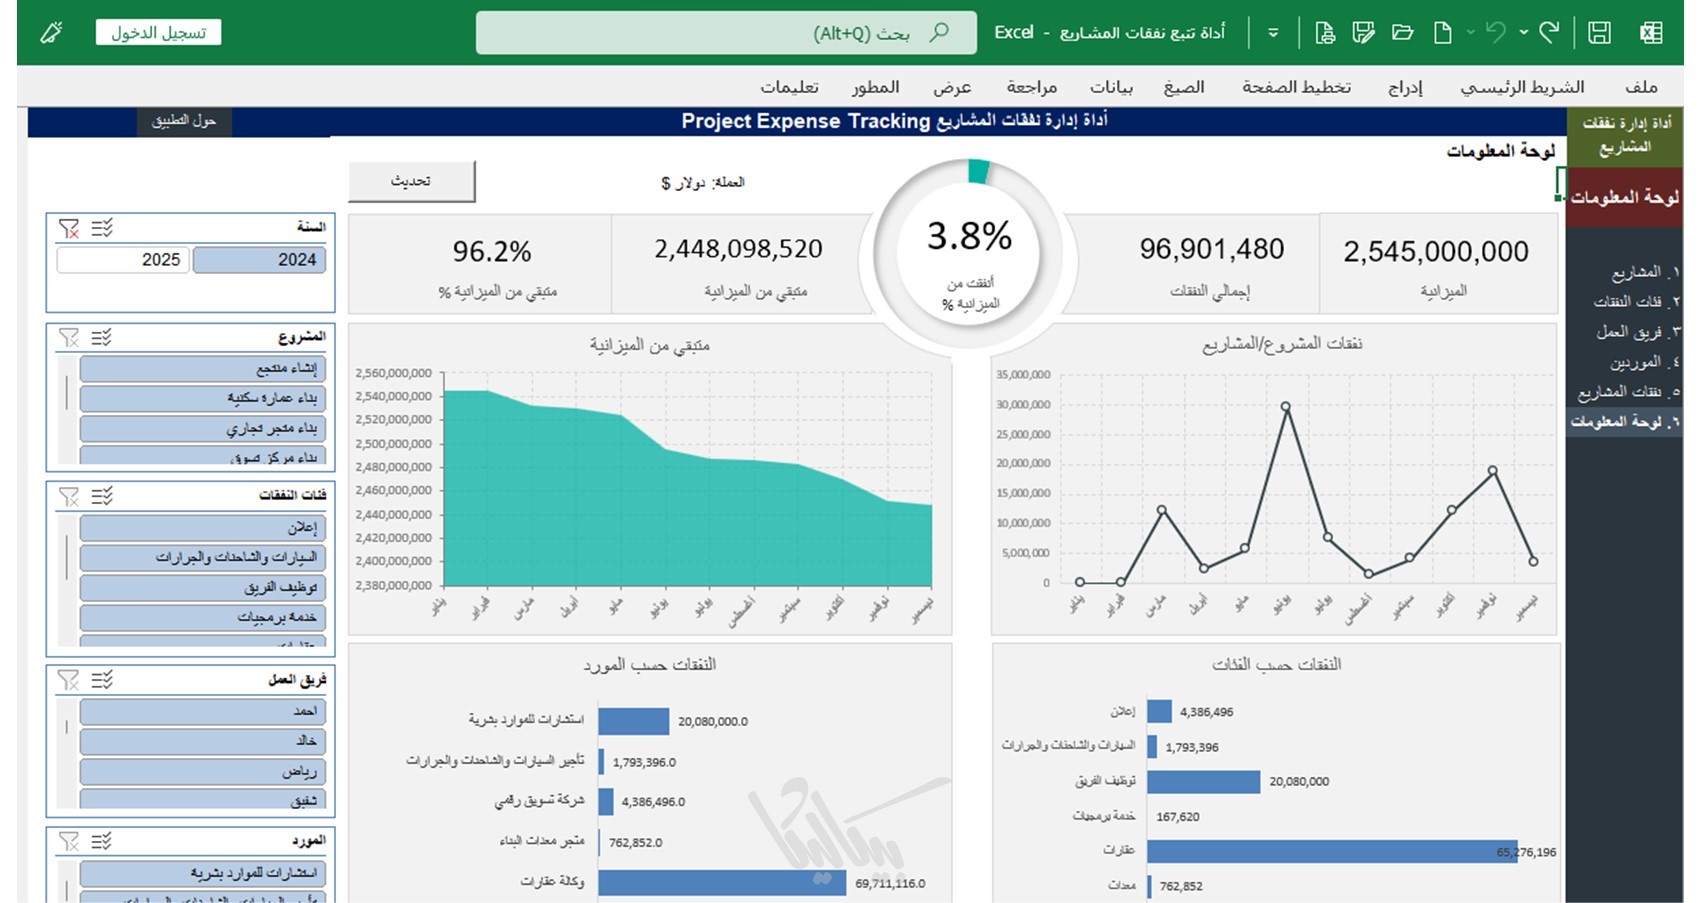Clear filter on the السنة slicer
1701x903 pixels.
pos(69,229)
